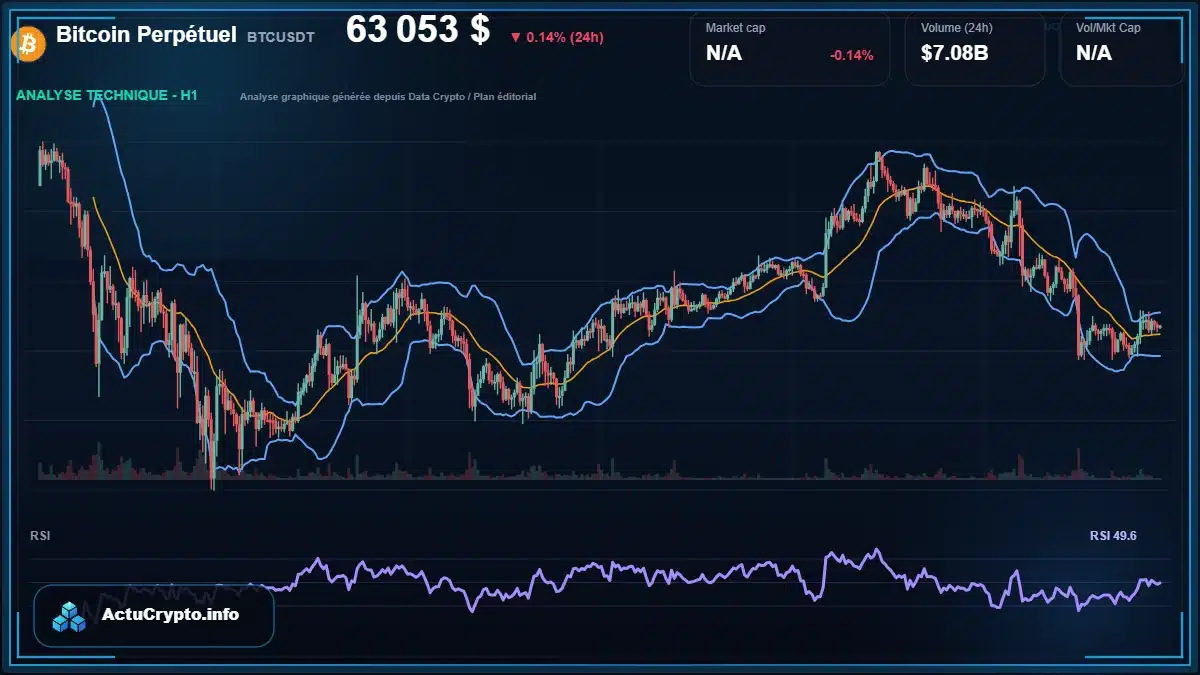Image resolution: width=1200 pixels, height=675 pixels.
Task: Click the red 0.14% (24h) change indicator
Action: click(x=556, y=37)
